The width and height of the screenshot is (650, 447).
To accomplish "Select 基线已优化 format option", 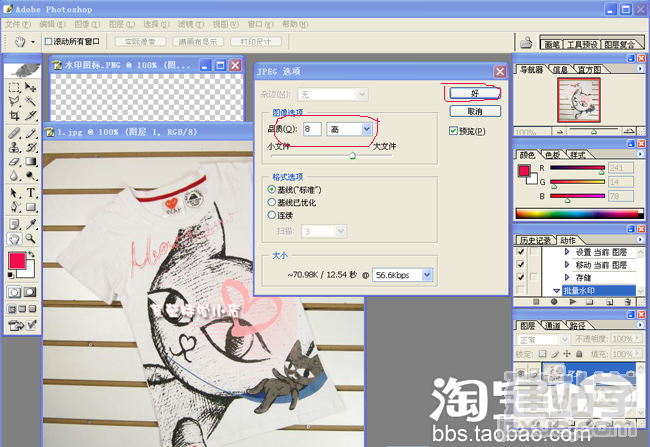I will 272,202.
